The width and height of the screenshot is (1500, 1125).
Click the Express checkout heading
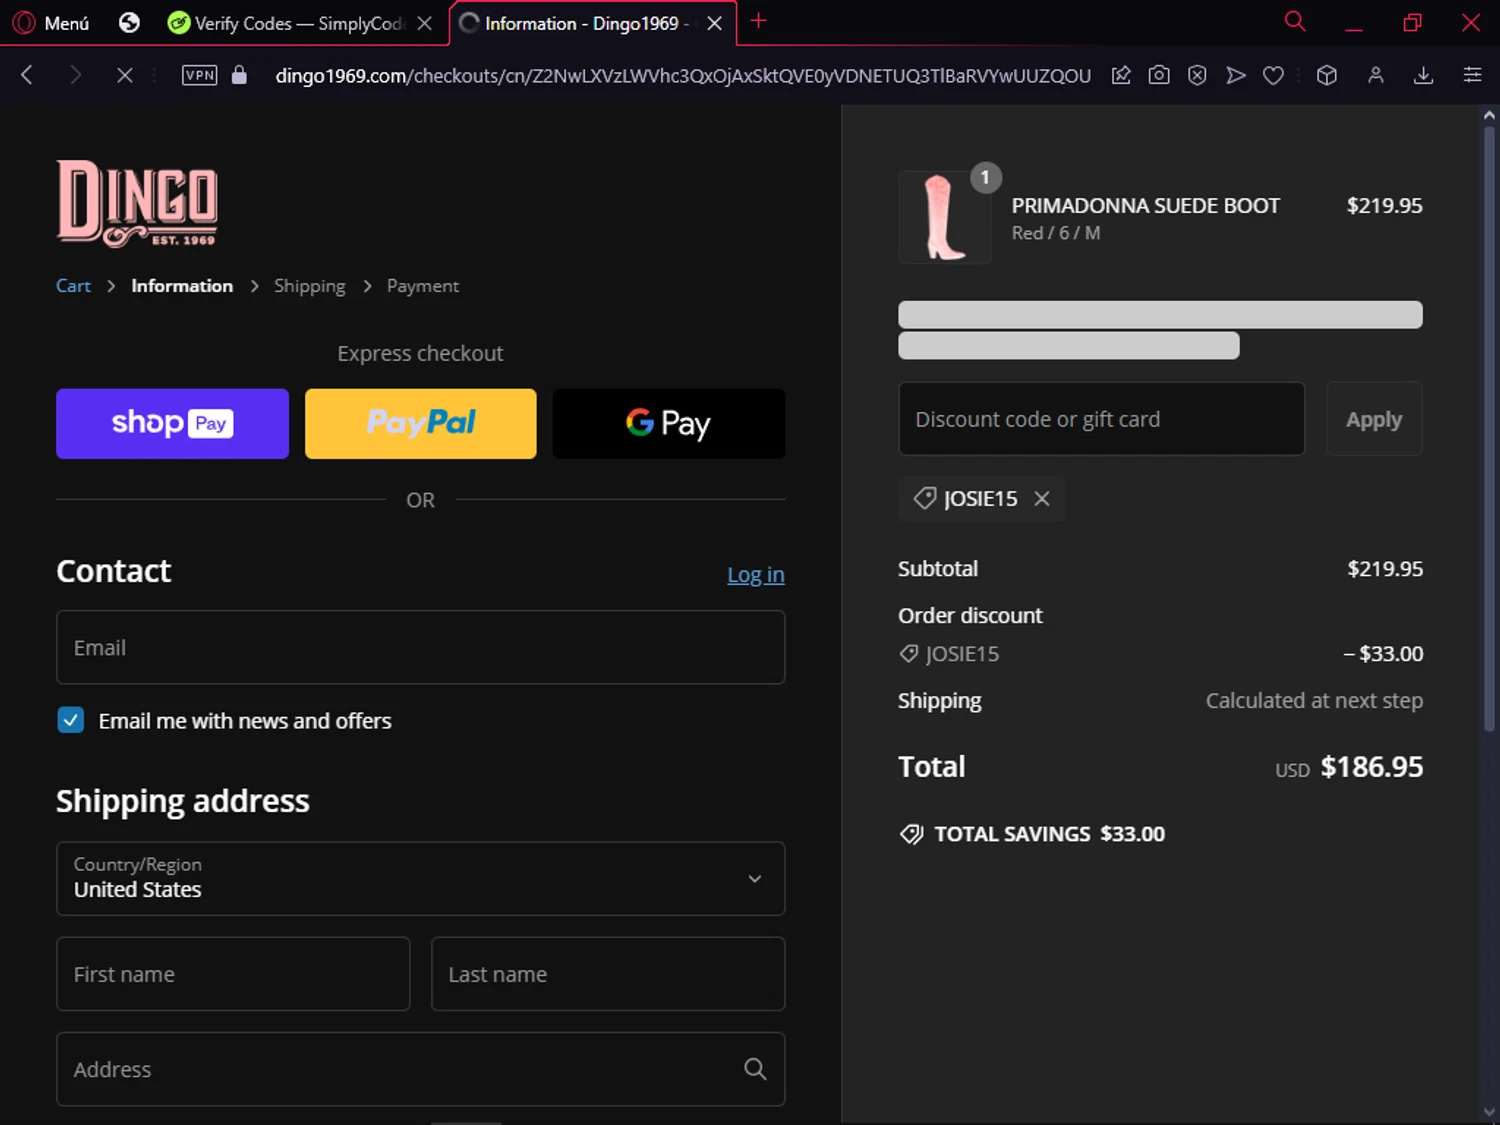tap(420, 354)
